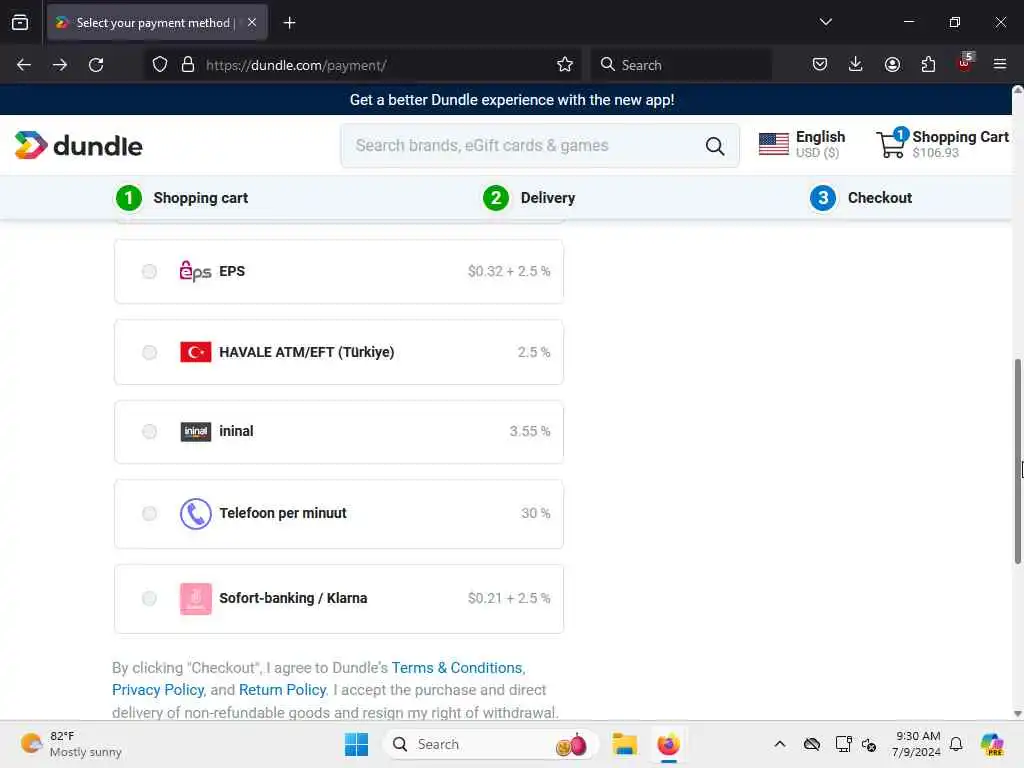Open the weather widget 82°F

[71, 744]
